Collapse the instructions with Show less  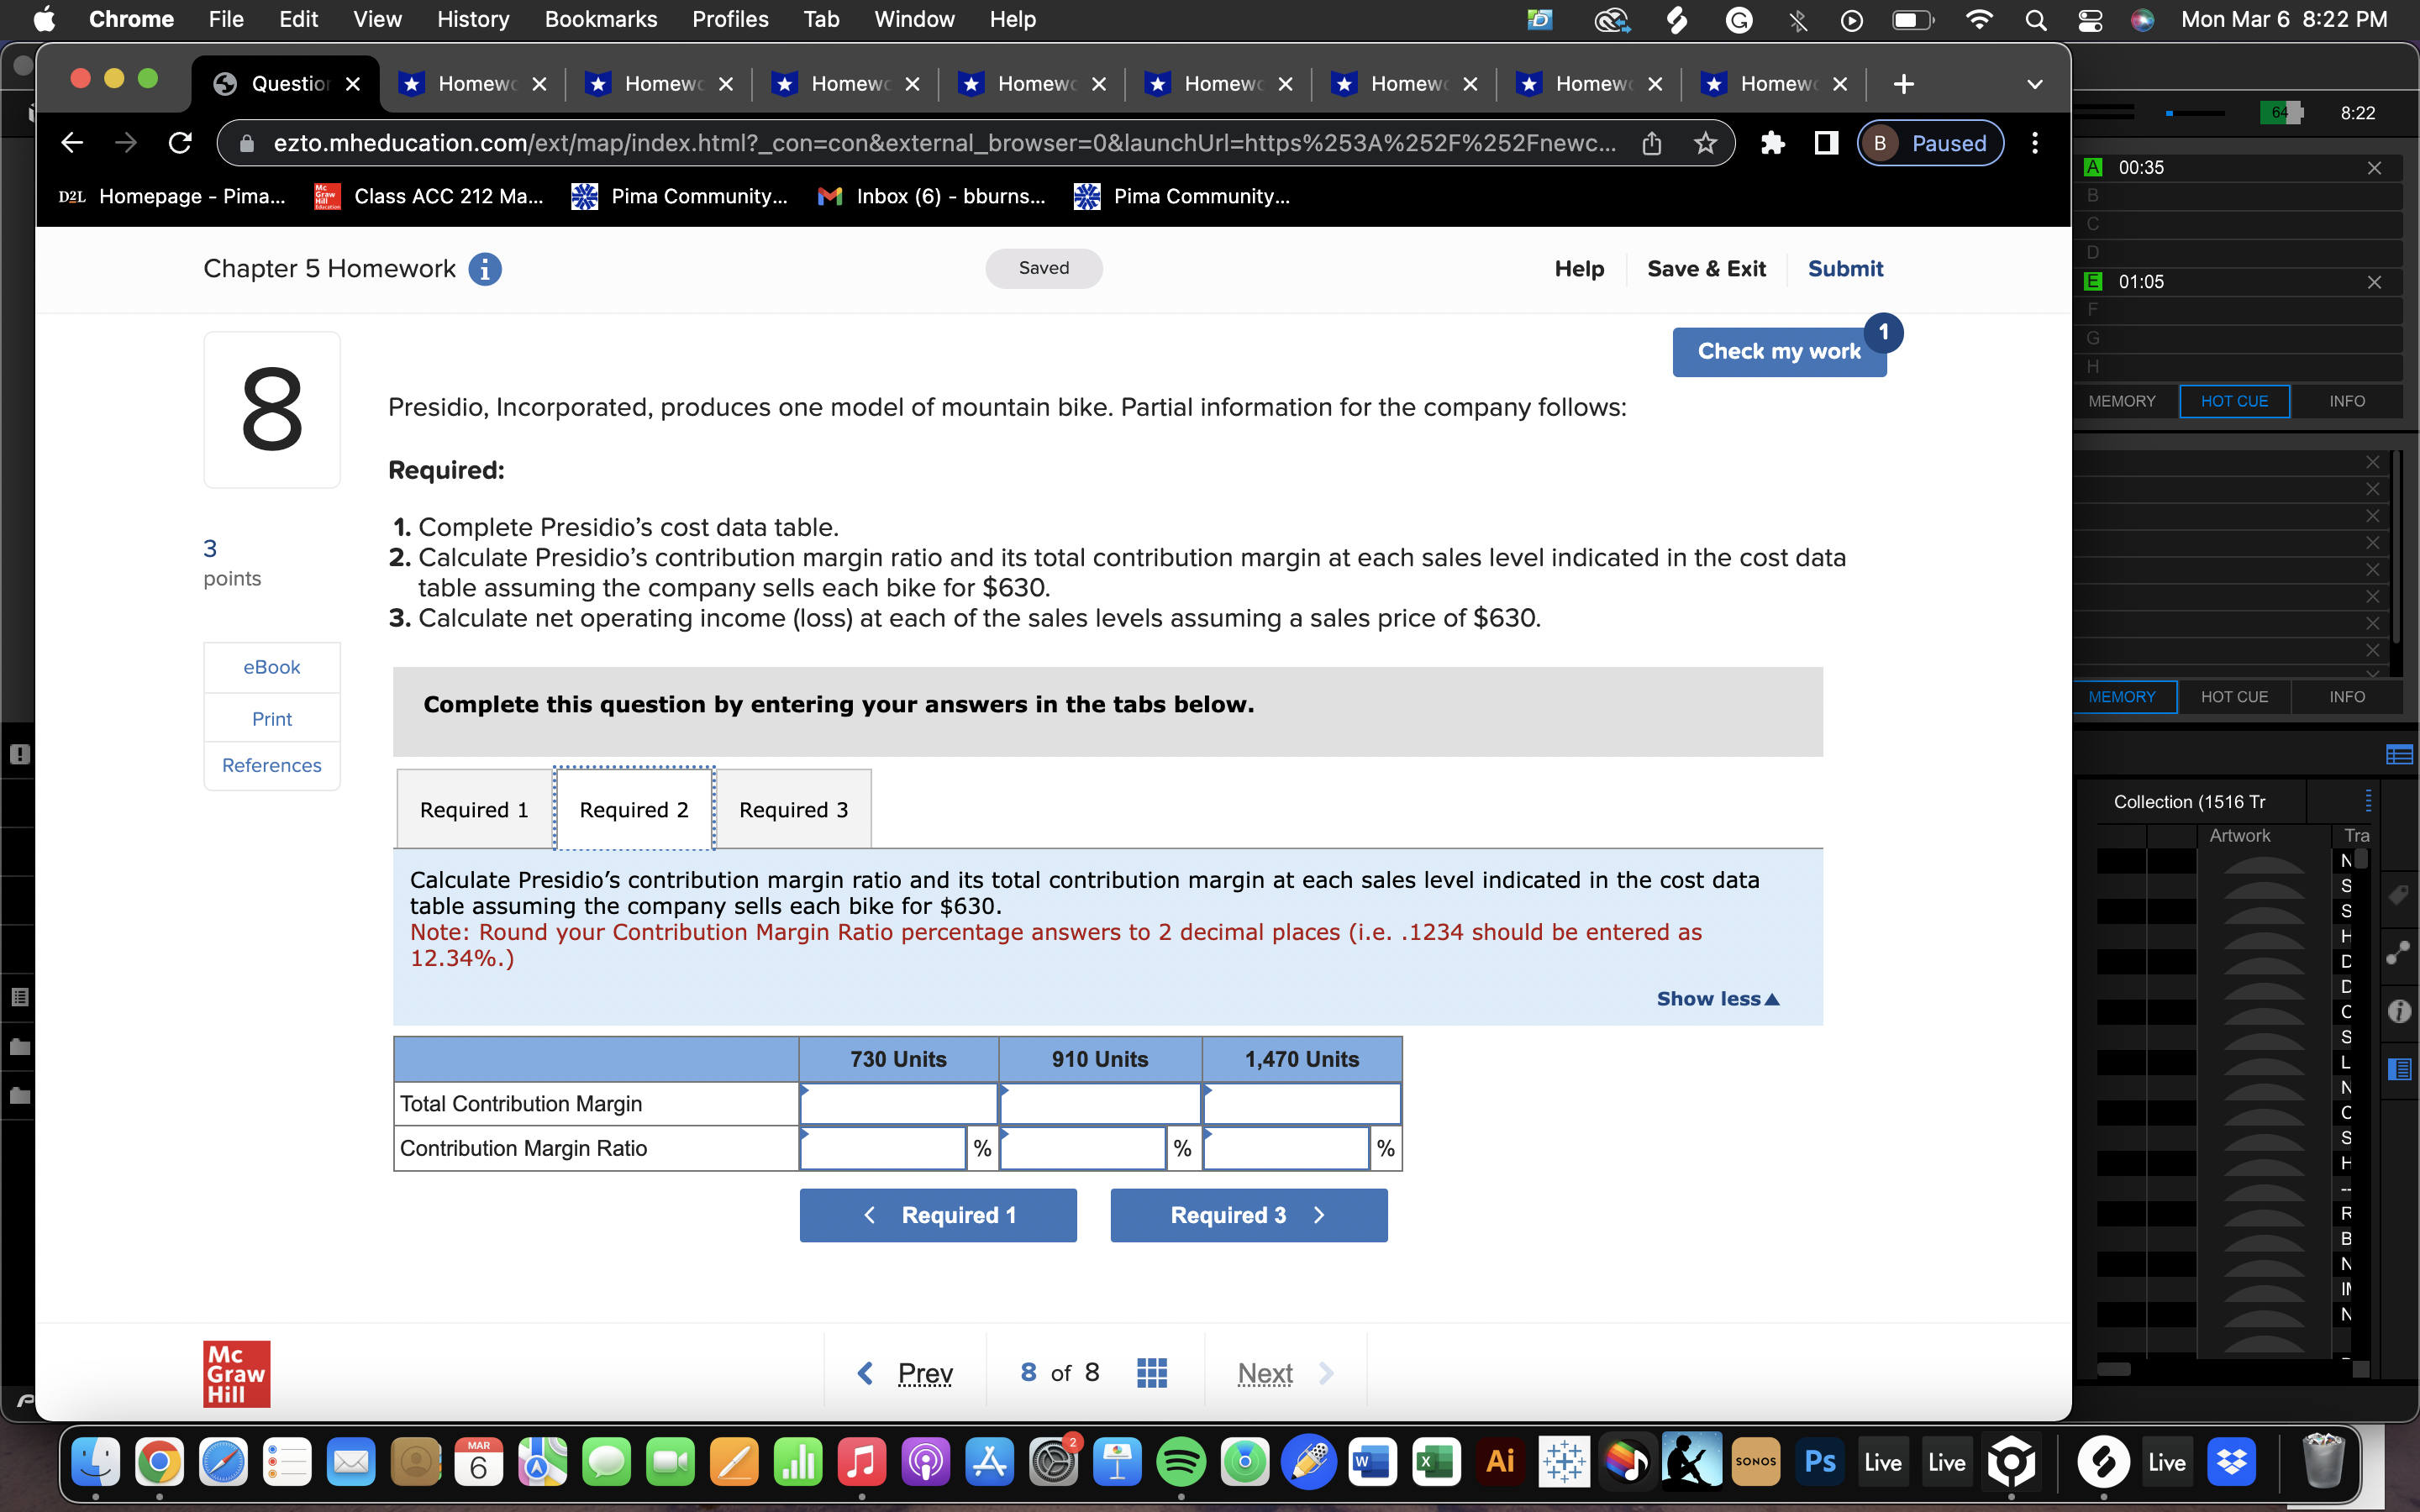point(1717,998)
